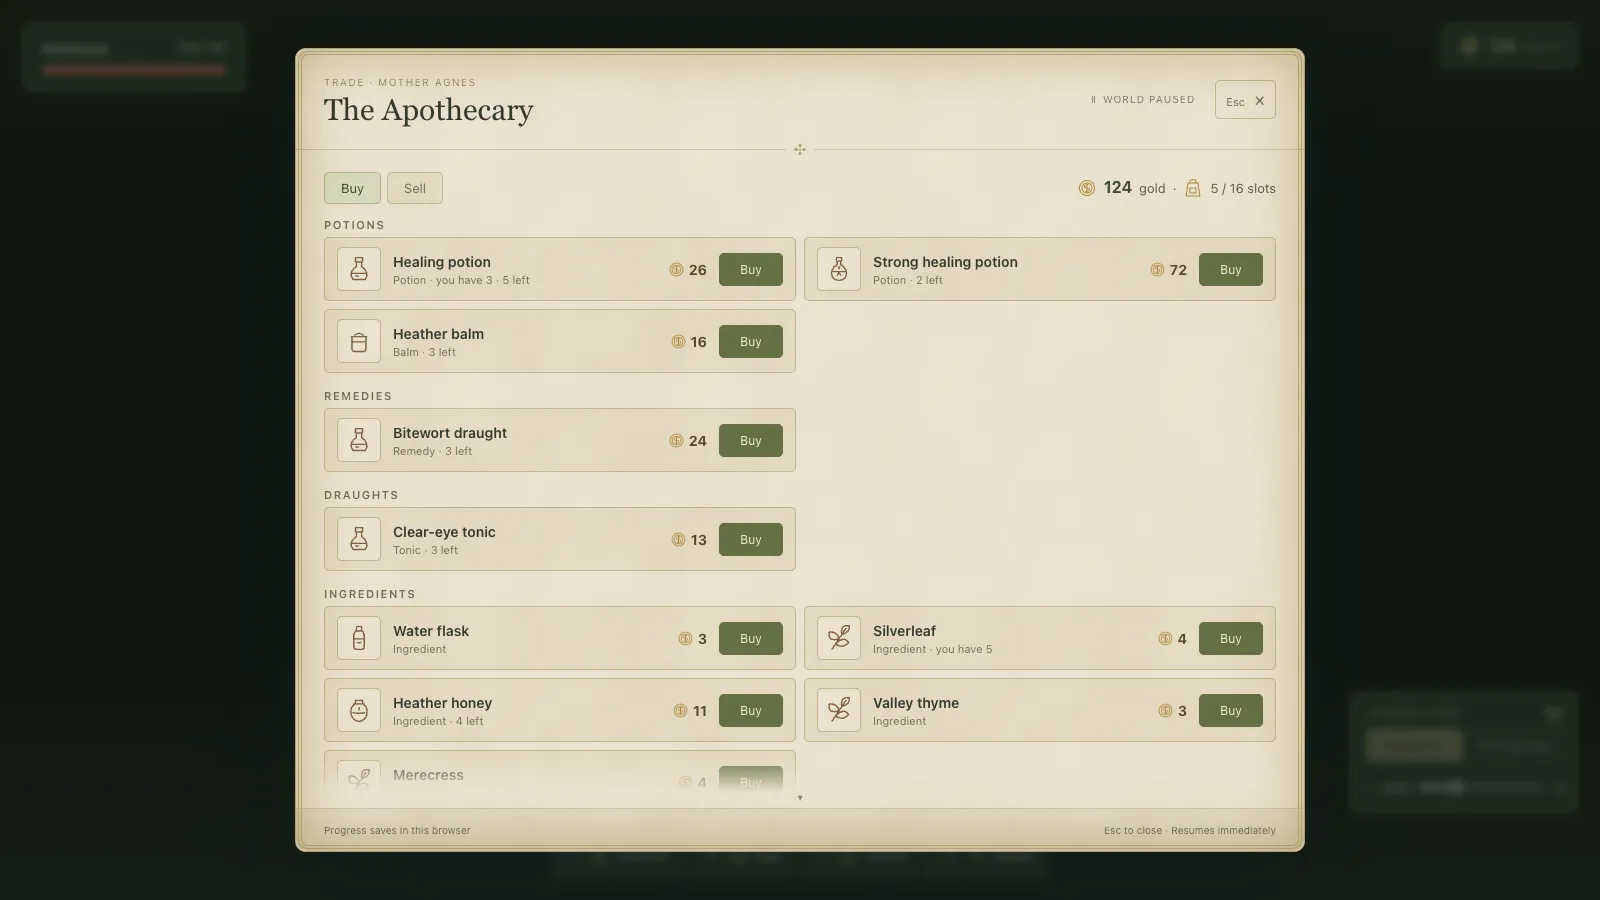Purchase a Clear-eye tonic

(x=751, y=540)
